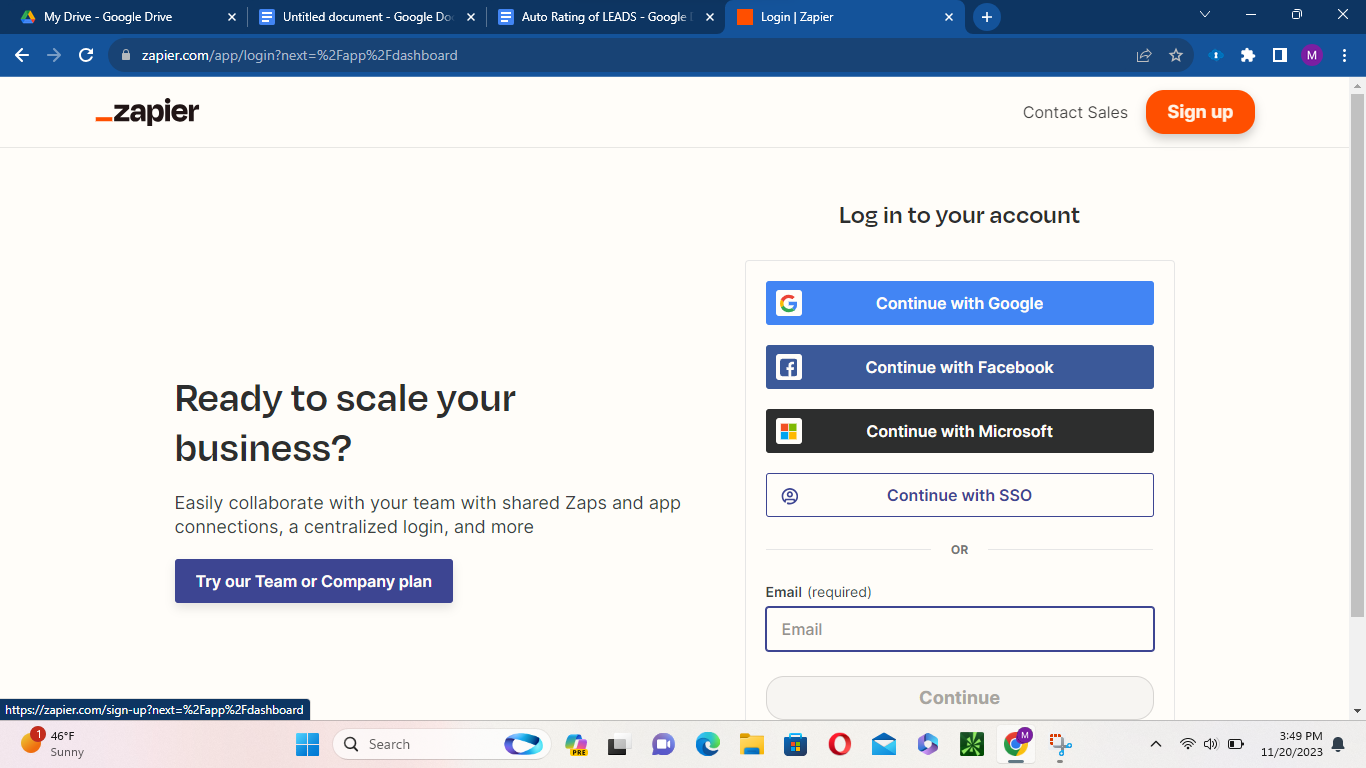Open the Contact Sales link
The height and width of the screenshot is (768, 1366).
click(1075, 112)
